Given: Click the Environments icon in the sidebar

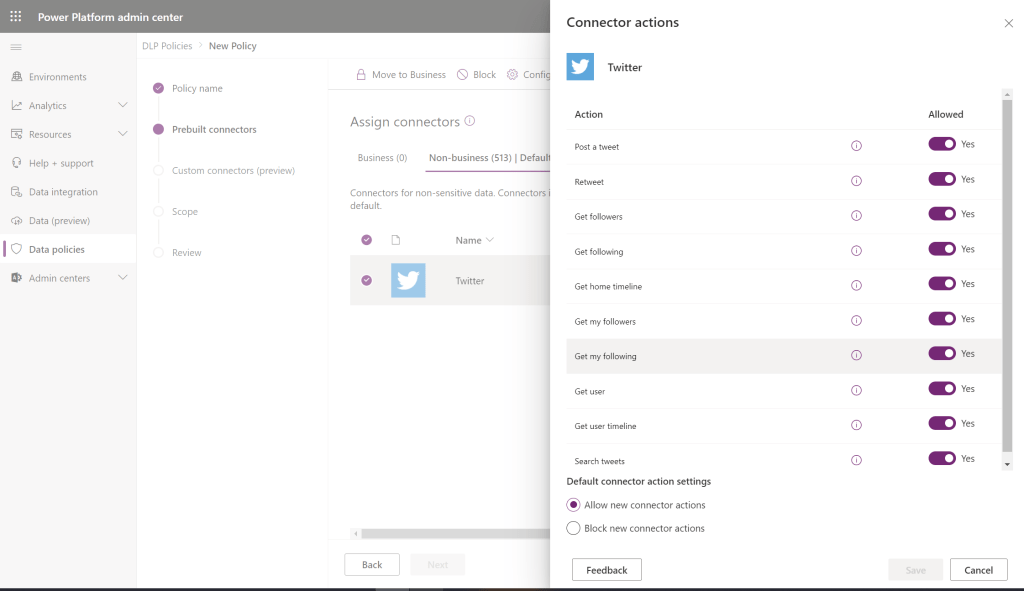Looking at the screenshot, I should click(16, 77).
